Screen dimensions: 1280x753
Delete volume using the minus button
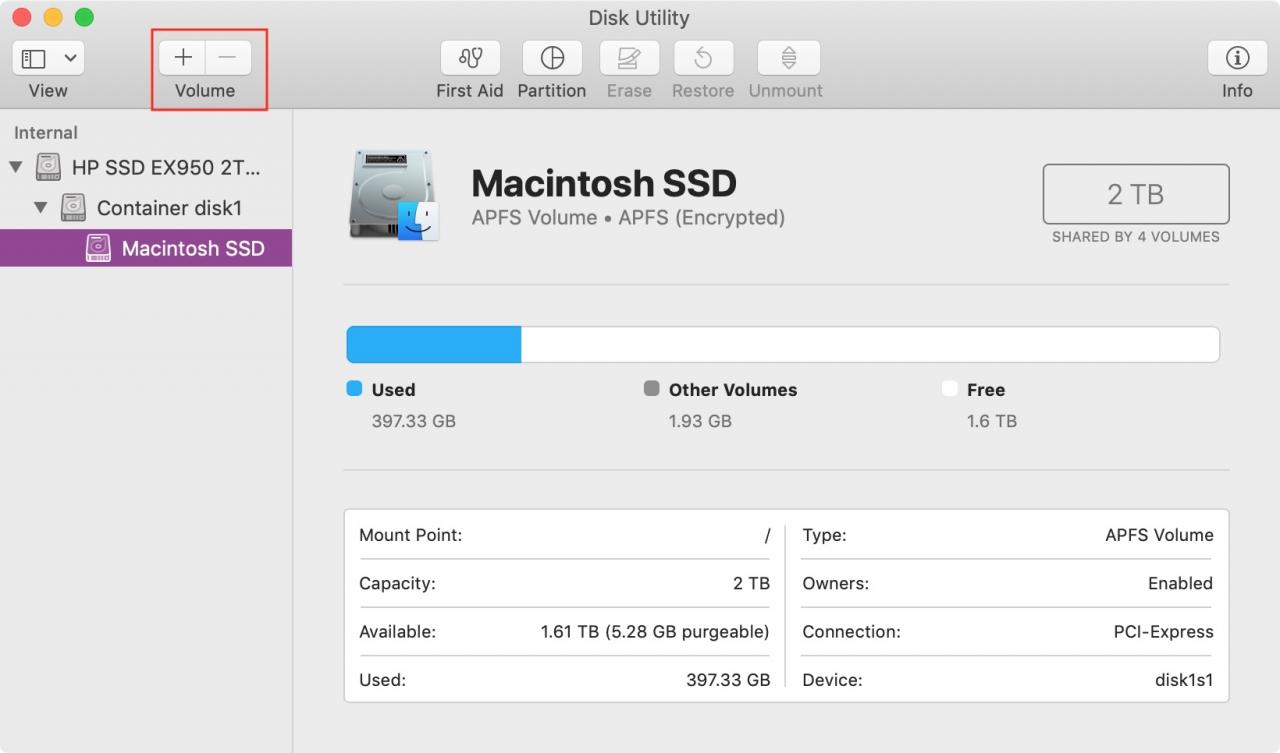point(228,58)
